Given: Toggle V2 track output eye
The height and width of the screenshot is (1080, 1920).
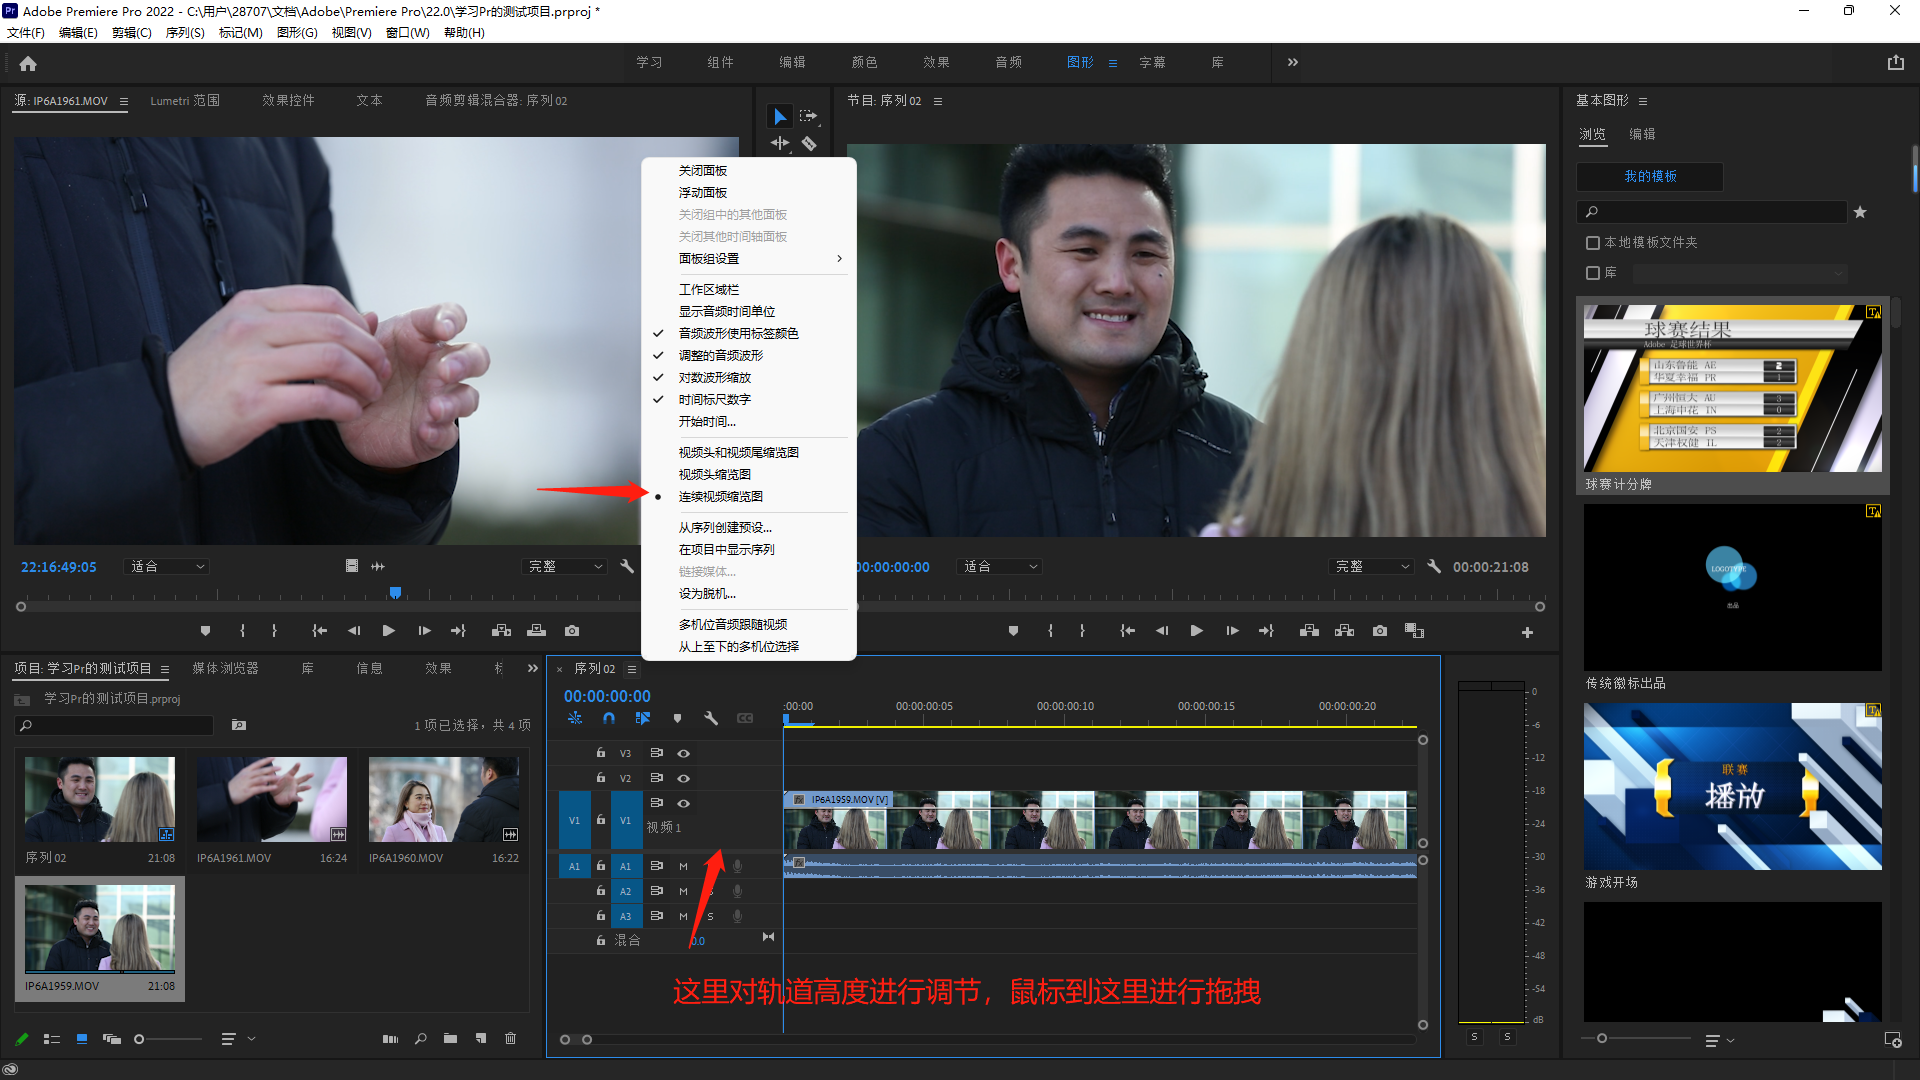Looking at the screenshot, I should 684,778.
